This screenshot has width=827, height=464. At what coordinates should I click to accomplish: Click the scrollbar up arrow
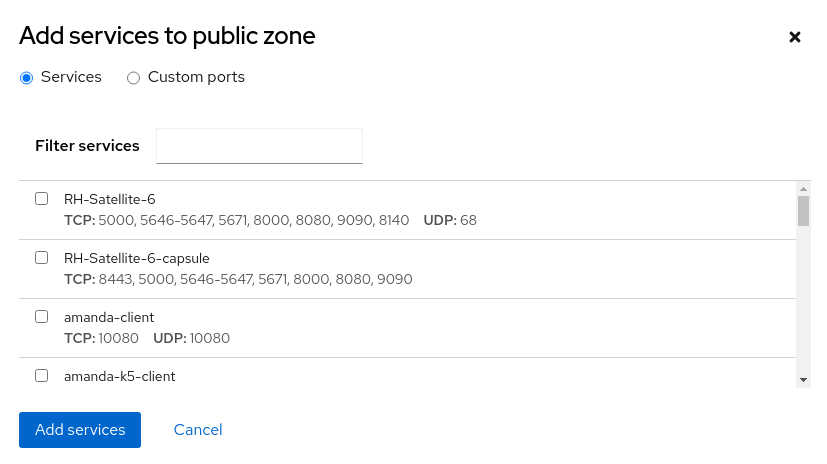803,188
